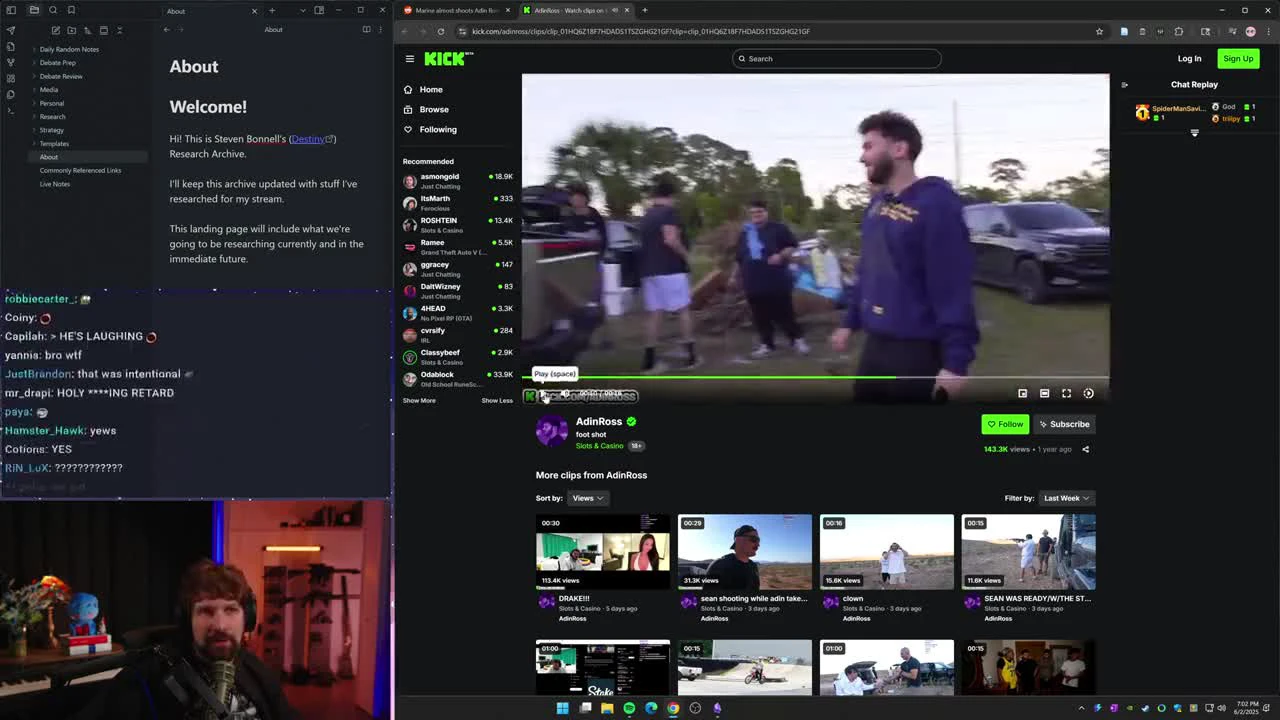
Task: Open Browse in Kick sidebar
Action: click(x=434, y=109)
